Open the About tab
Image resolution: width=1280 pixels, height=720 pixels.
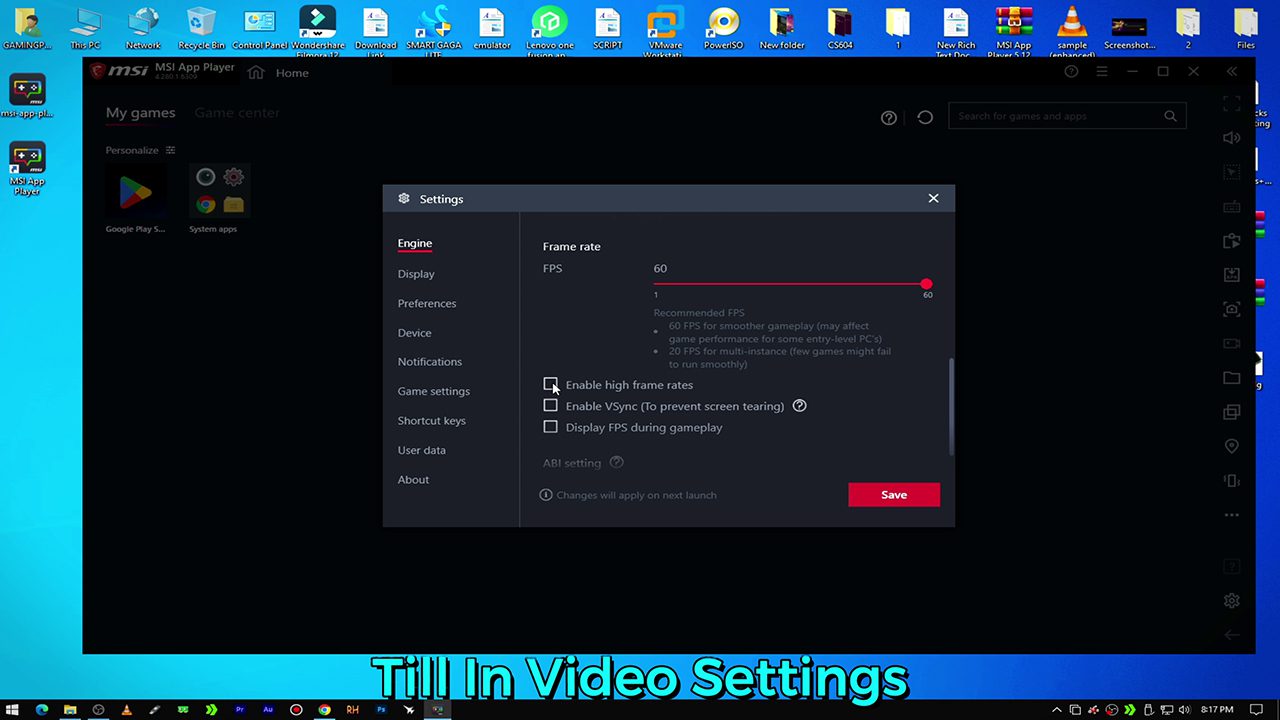(413, 480)
